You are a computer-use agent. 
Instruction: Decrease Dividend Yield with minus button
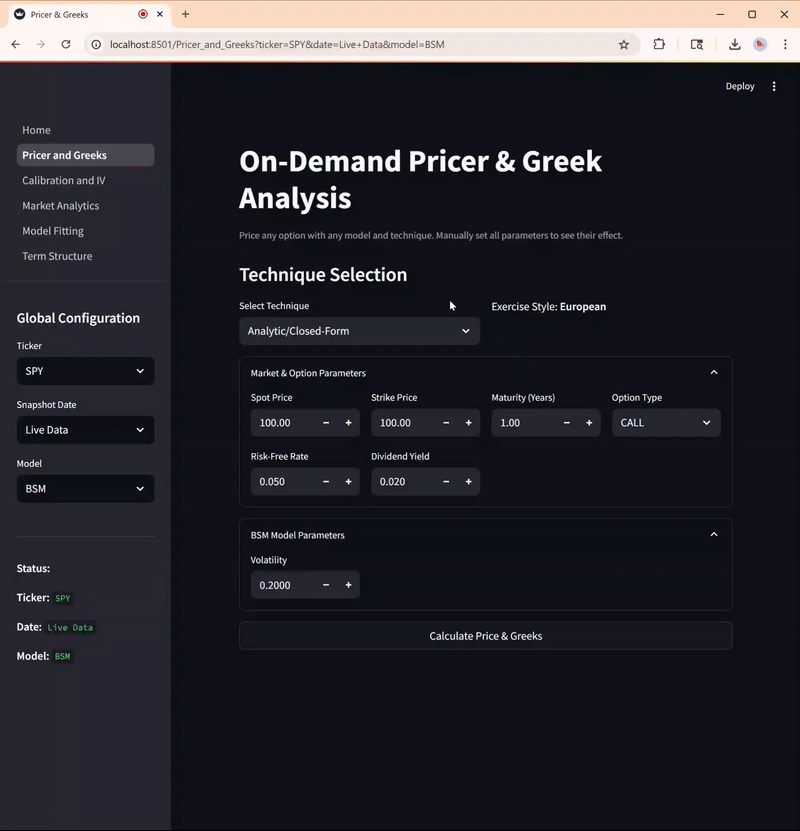(446, 482)
